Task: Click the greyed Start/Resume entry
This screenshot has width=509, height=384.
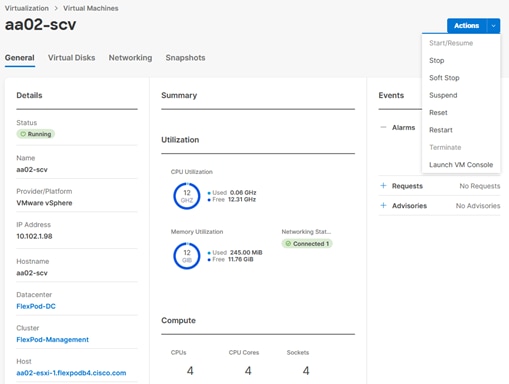Action: pos(451,43)
